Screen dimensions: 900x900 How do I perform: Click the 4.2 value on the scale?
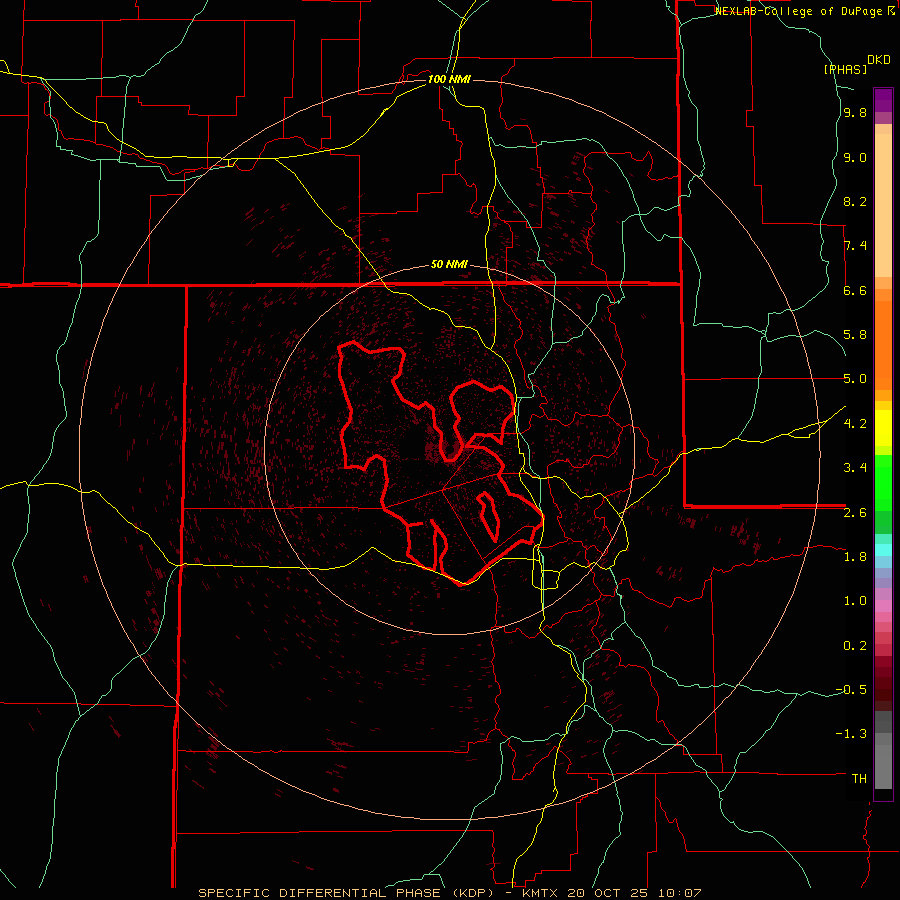tap(855, 424)
